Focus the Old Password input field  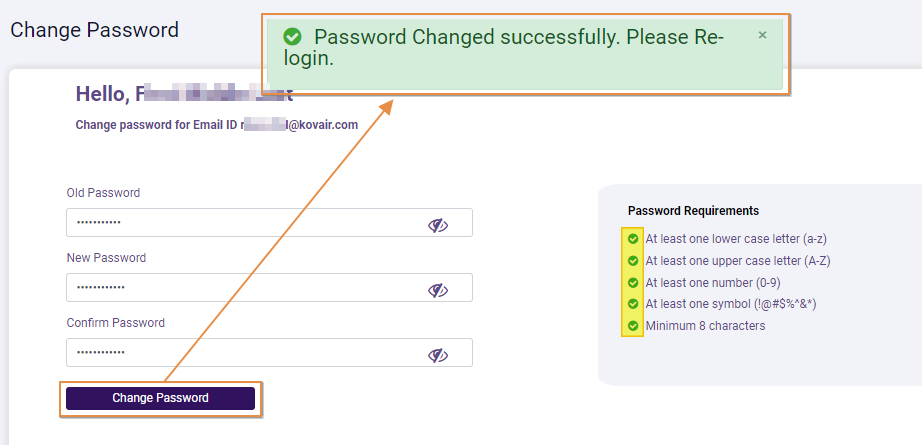(x=240, y=223)
